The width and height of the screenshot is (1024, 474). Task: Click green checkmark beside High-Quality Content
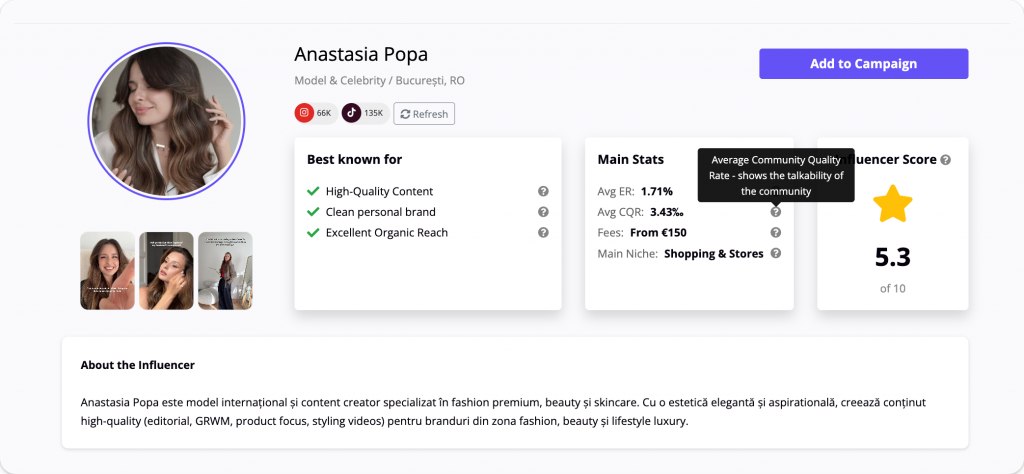[x=313, y=191]
